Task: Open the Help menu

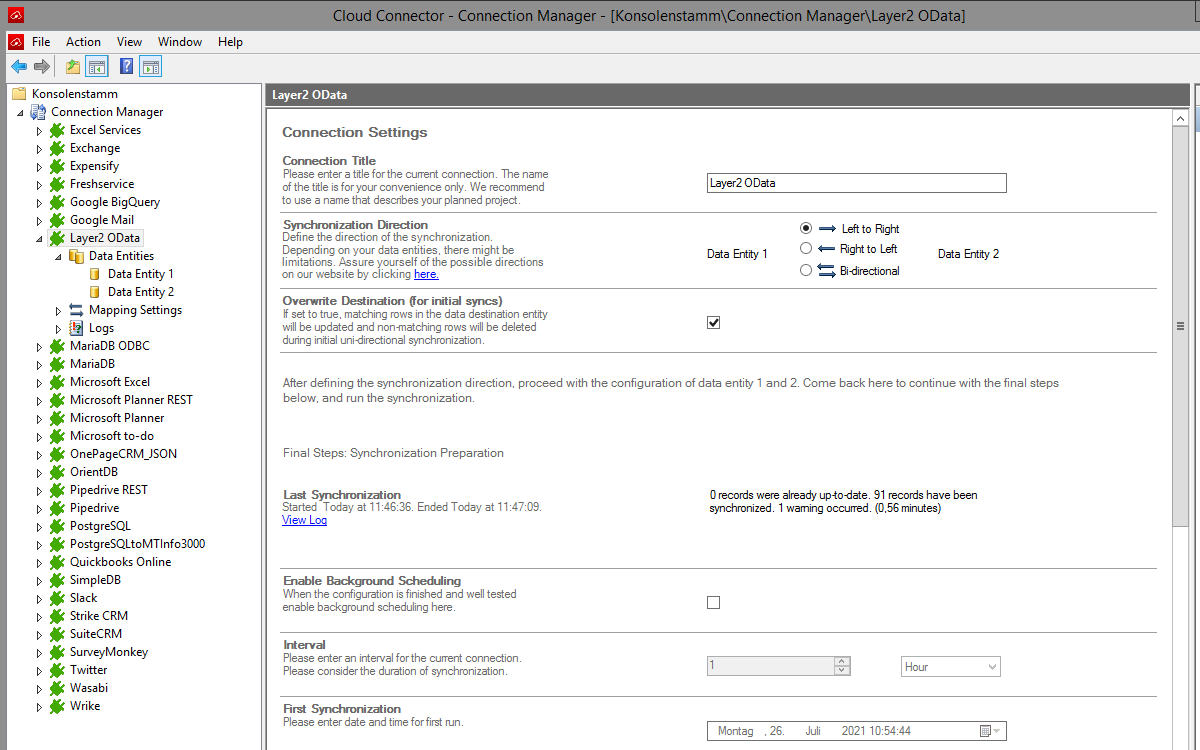Action: pos(230,42)
